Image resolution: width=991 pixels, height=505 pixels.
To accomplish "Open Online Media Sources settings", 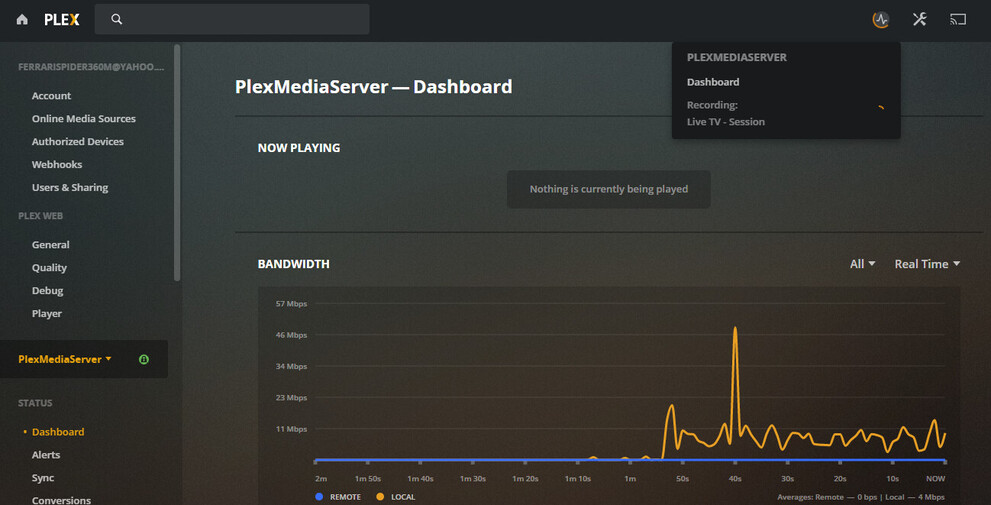I will (83, 119).
